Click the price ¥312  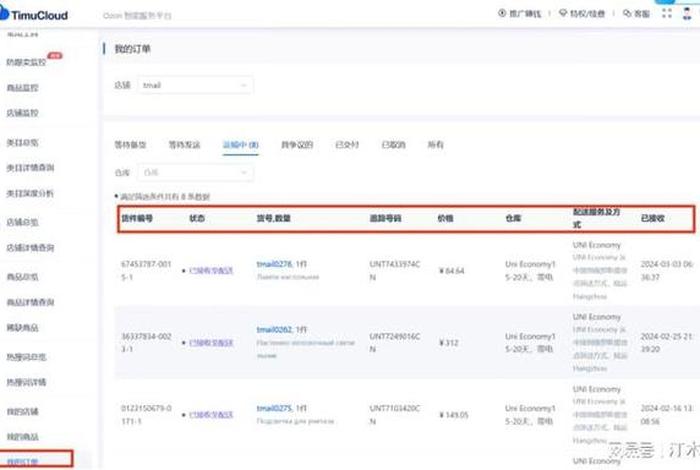coord(448,343)
